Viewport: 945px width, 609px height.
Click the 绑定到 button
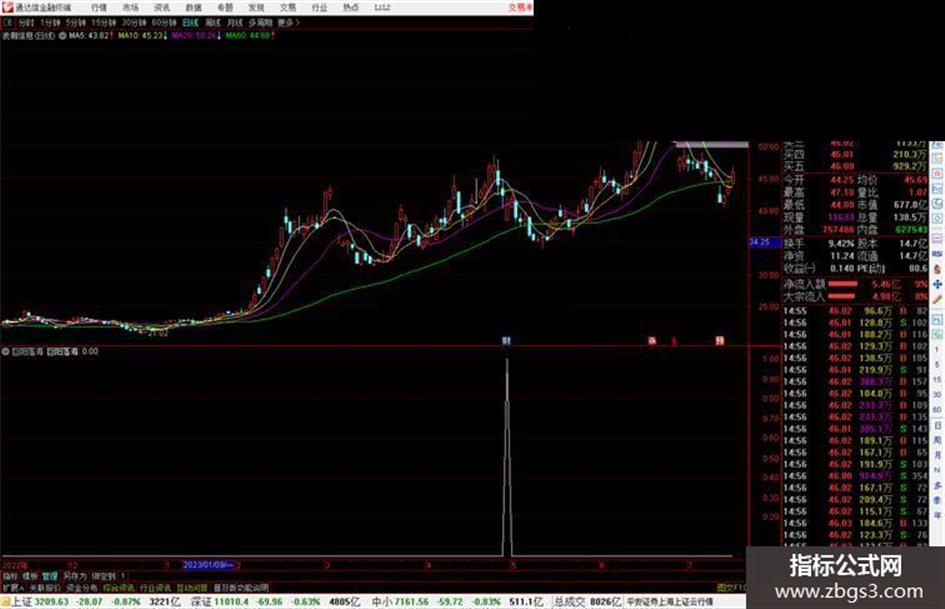[x=104, y=576]
